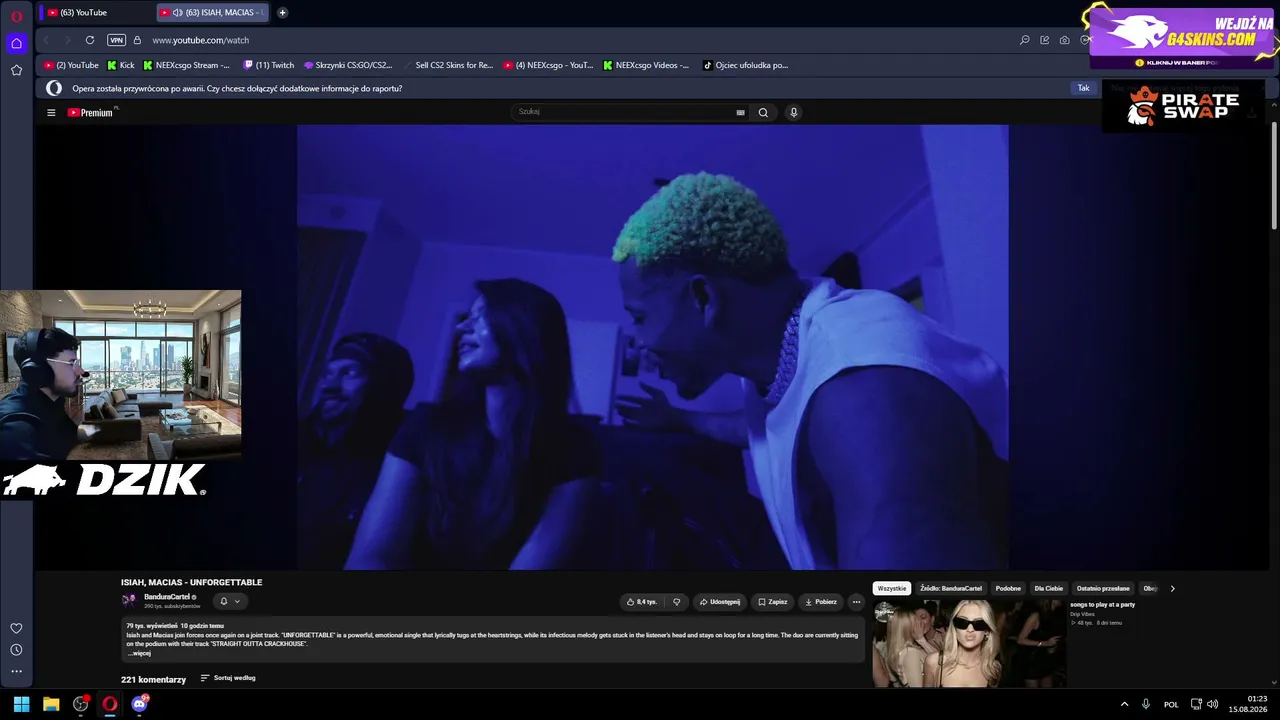This screenshot has height=720, width=1280.
Task: Open the on-screen keyboard in search box
Action: click(x=740, y=112)
